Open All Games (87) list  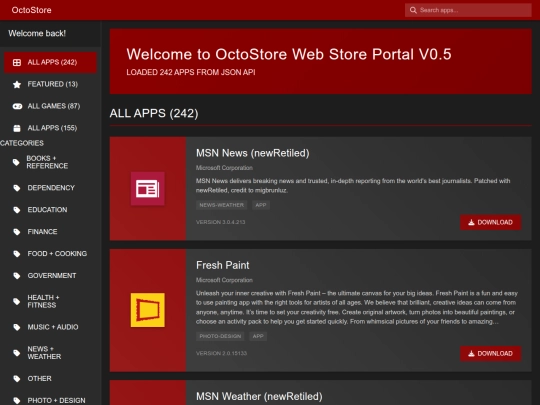[50, 106]
